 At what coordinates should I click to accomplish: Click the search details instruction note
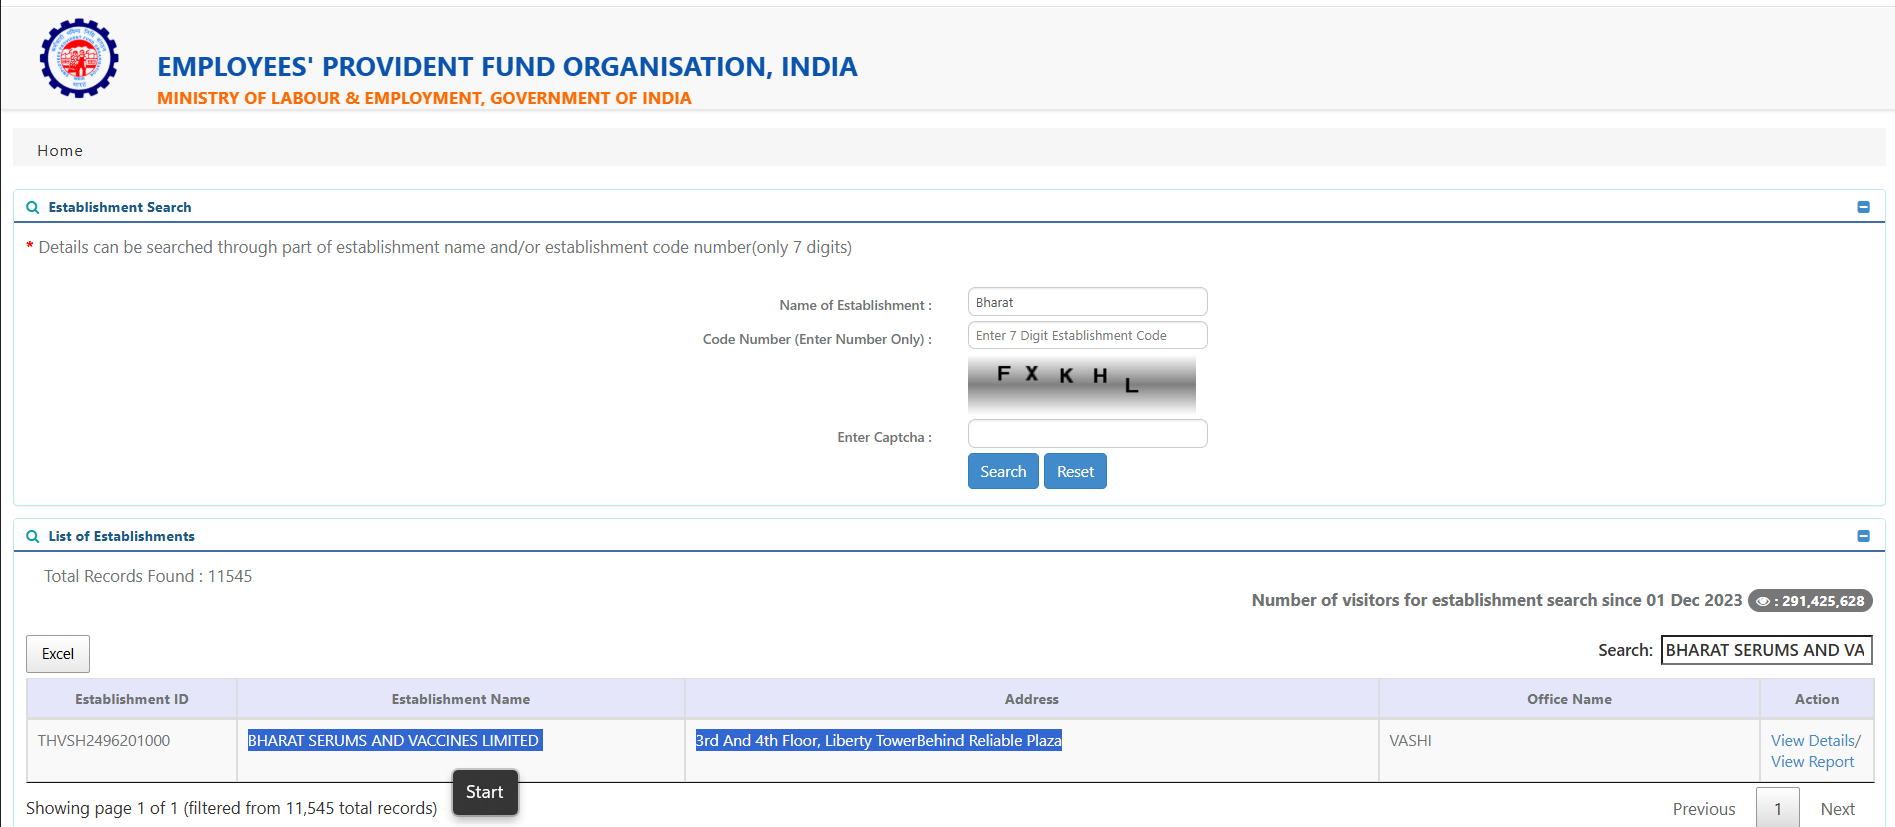point(439,247)
